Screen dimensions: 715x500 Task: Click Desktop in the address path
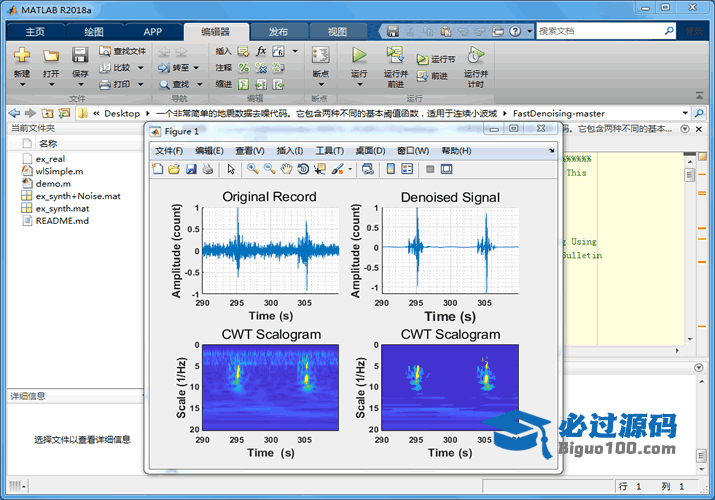(x=122, y=113)
